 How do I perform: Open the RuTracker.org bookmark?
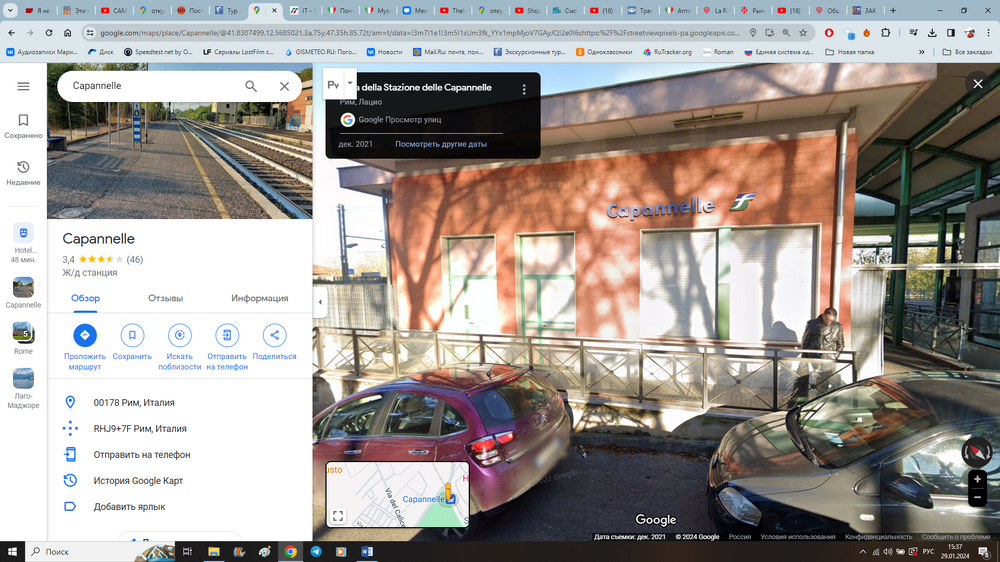(x=667, y=52)
